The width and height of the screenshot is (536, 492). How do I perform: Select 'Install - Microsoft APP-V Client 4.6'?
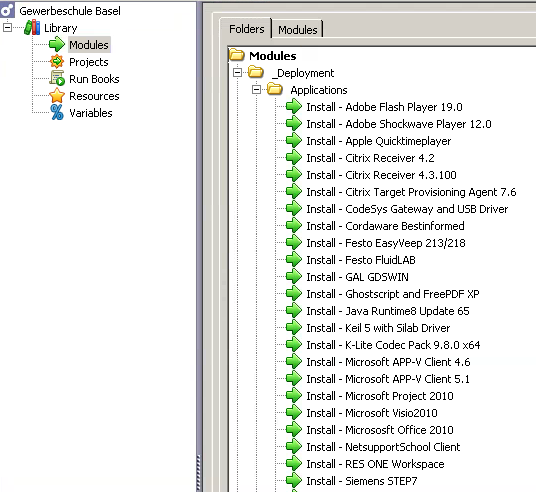coord(388,362)
